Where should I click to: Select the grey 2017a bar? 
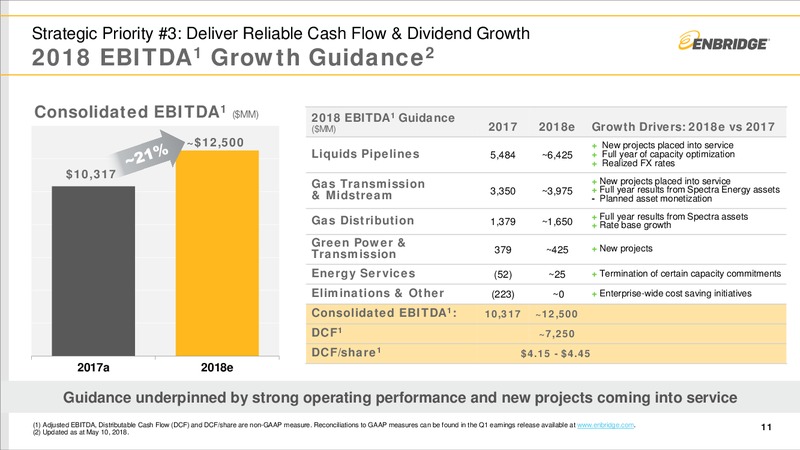point(93,271)
